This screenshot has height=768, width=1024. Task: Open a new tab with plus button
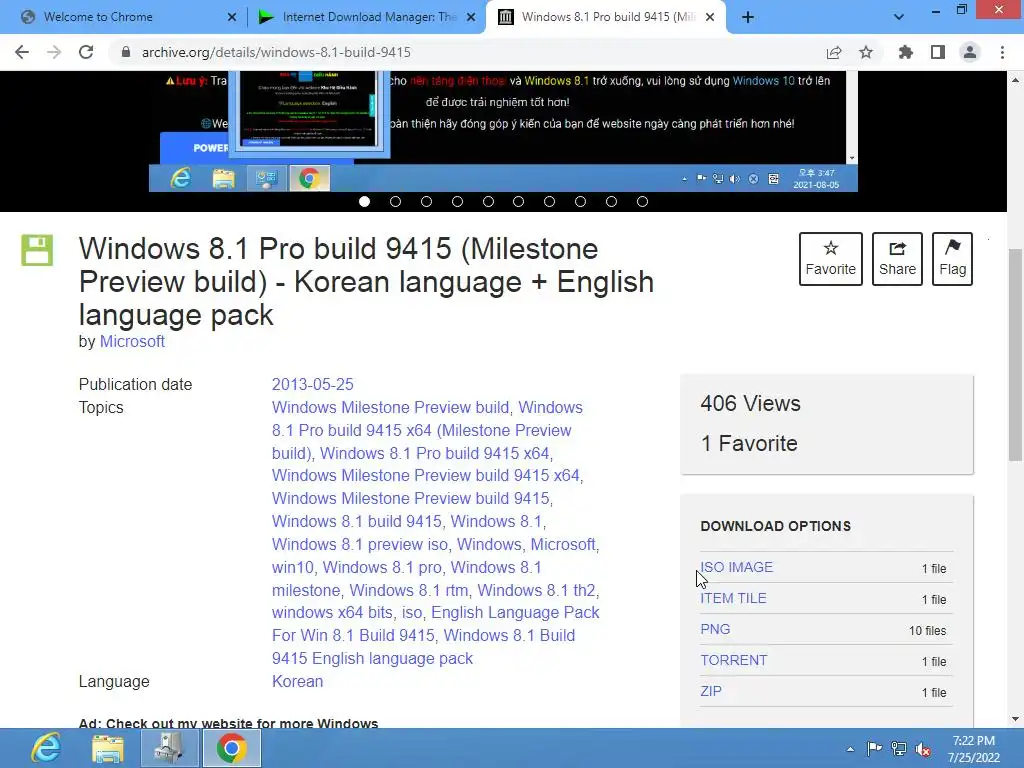click(748, 17)
